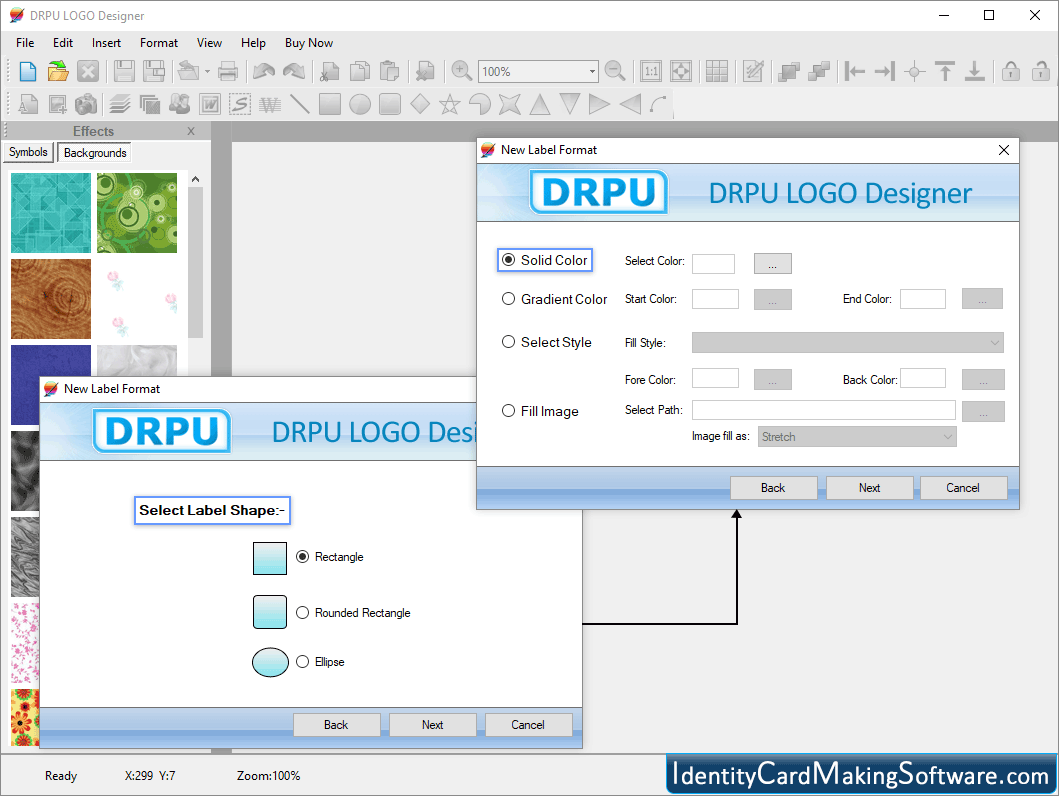Click the open folder toolbar icon
This screenshot has width=1059, height=796.
pyautogui.click(x=58, y=71)
